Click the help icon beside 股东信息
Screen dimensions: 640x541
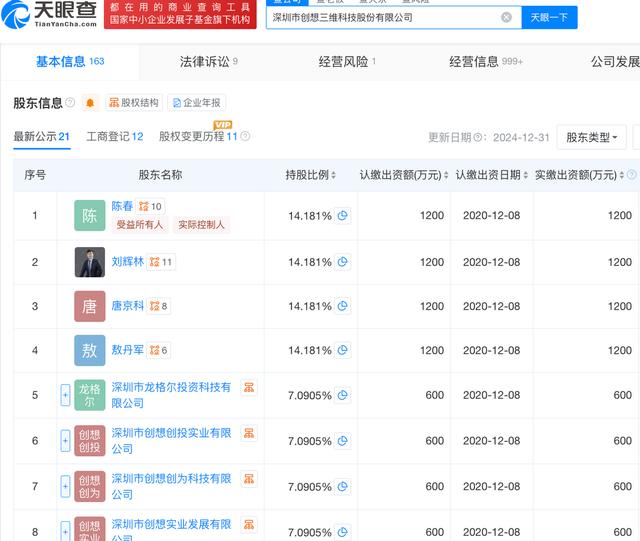[x=71, y=103]
